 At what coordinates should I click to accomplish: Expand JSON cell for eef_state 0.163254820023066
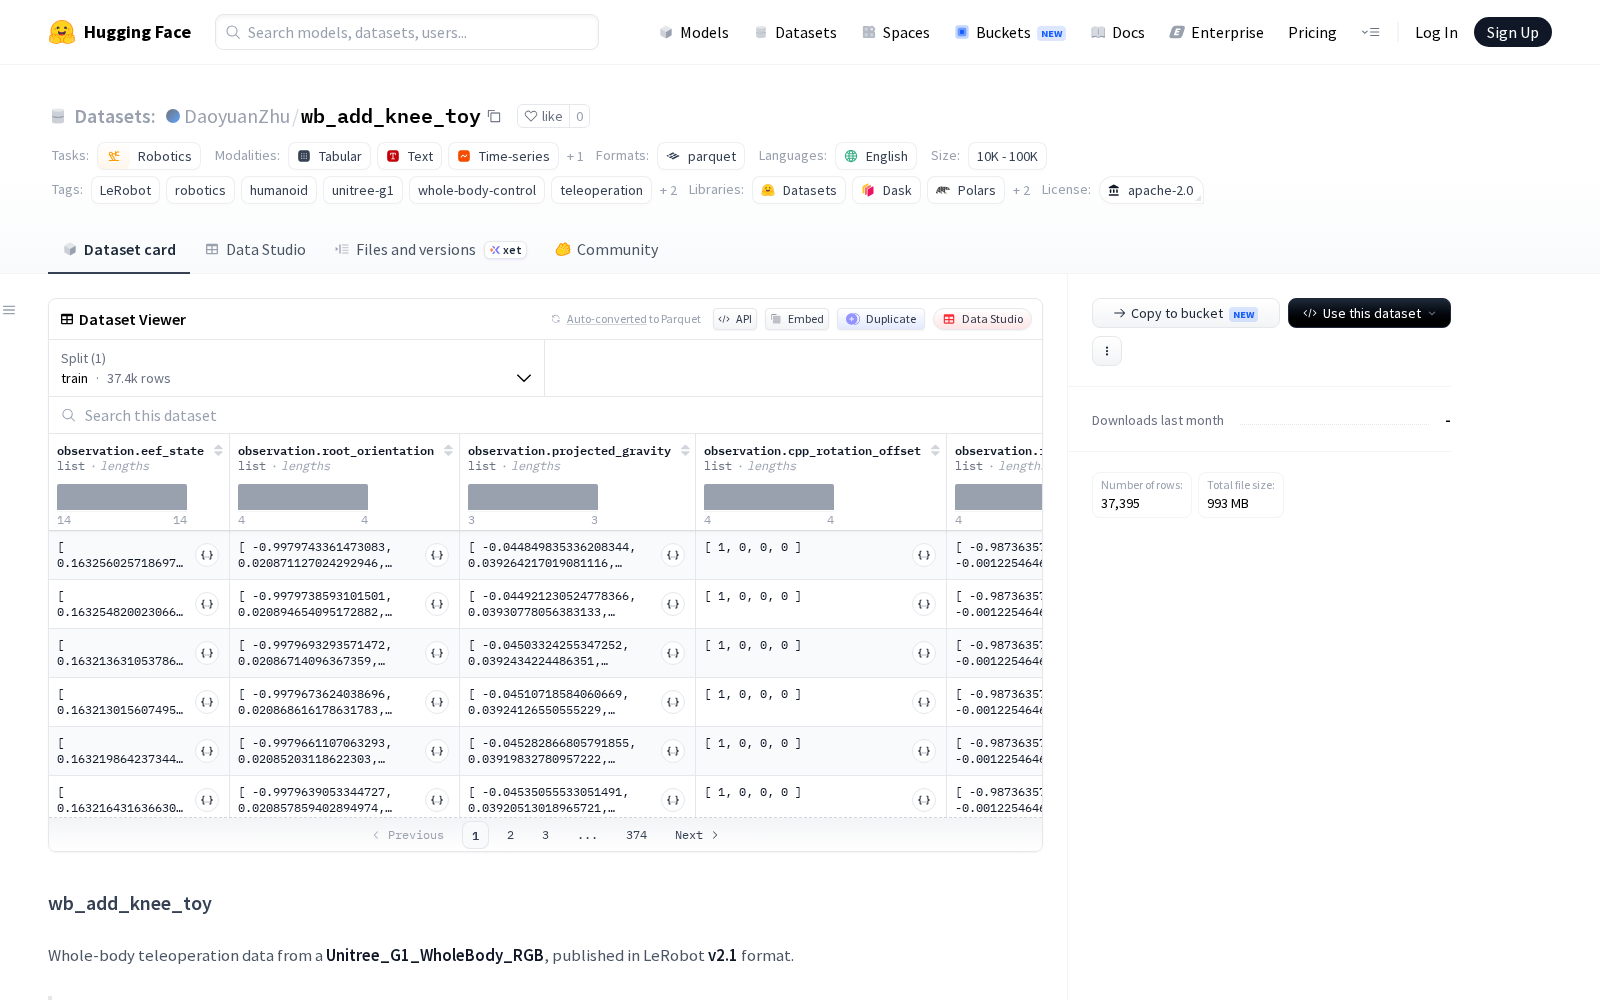(207, 604)
